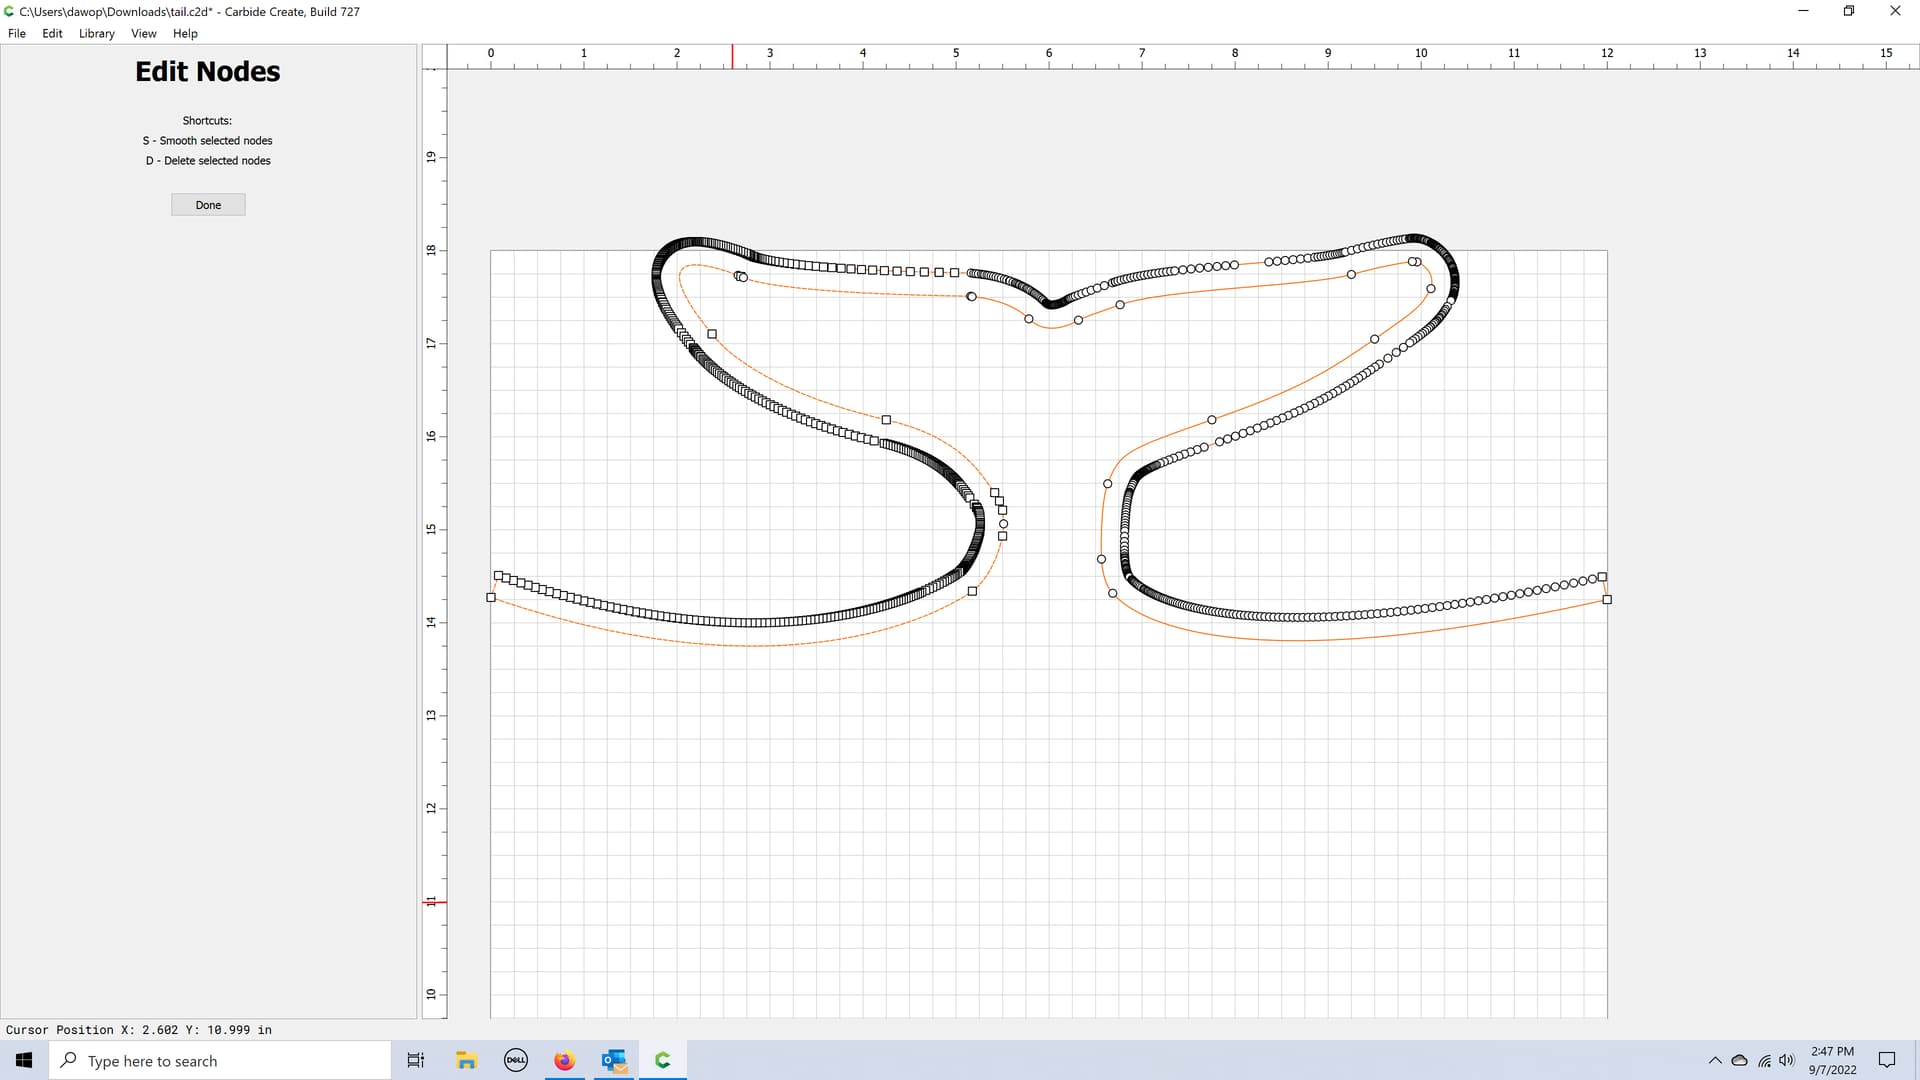Click the cursor position readout in status bar
The image size is (1920, 1080).
coord(139,1029)
